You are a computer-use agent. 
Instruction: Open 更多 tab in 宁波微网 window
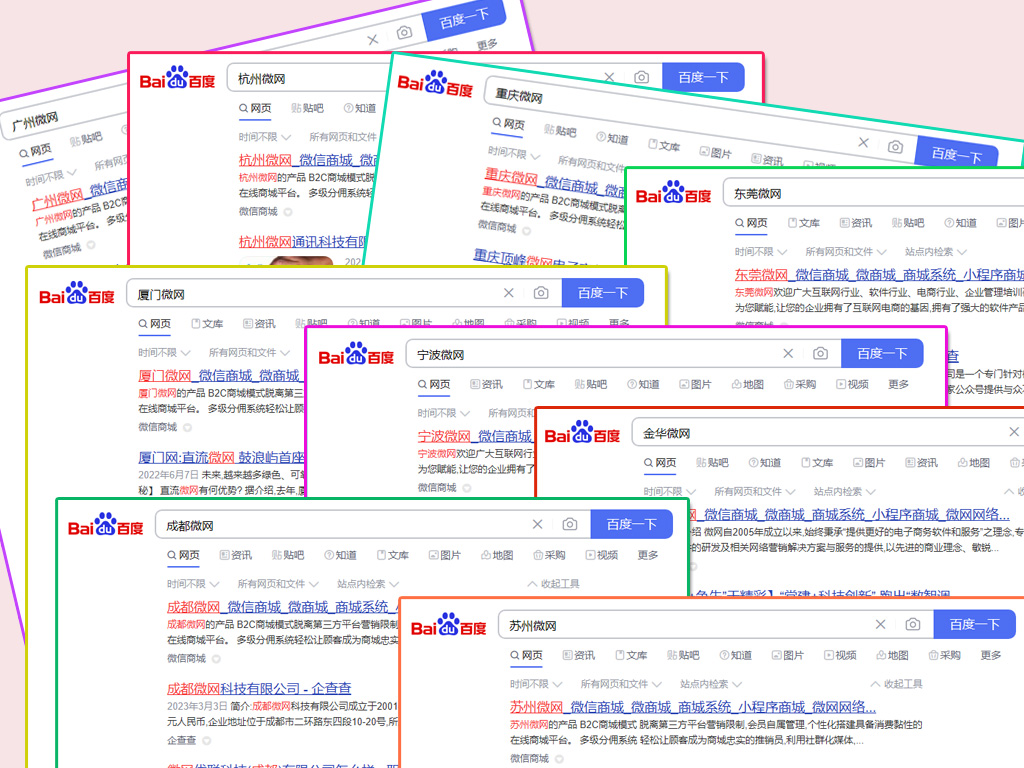coord(899,385)
